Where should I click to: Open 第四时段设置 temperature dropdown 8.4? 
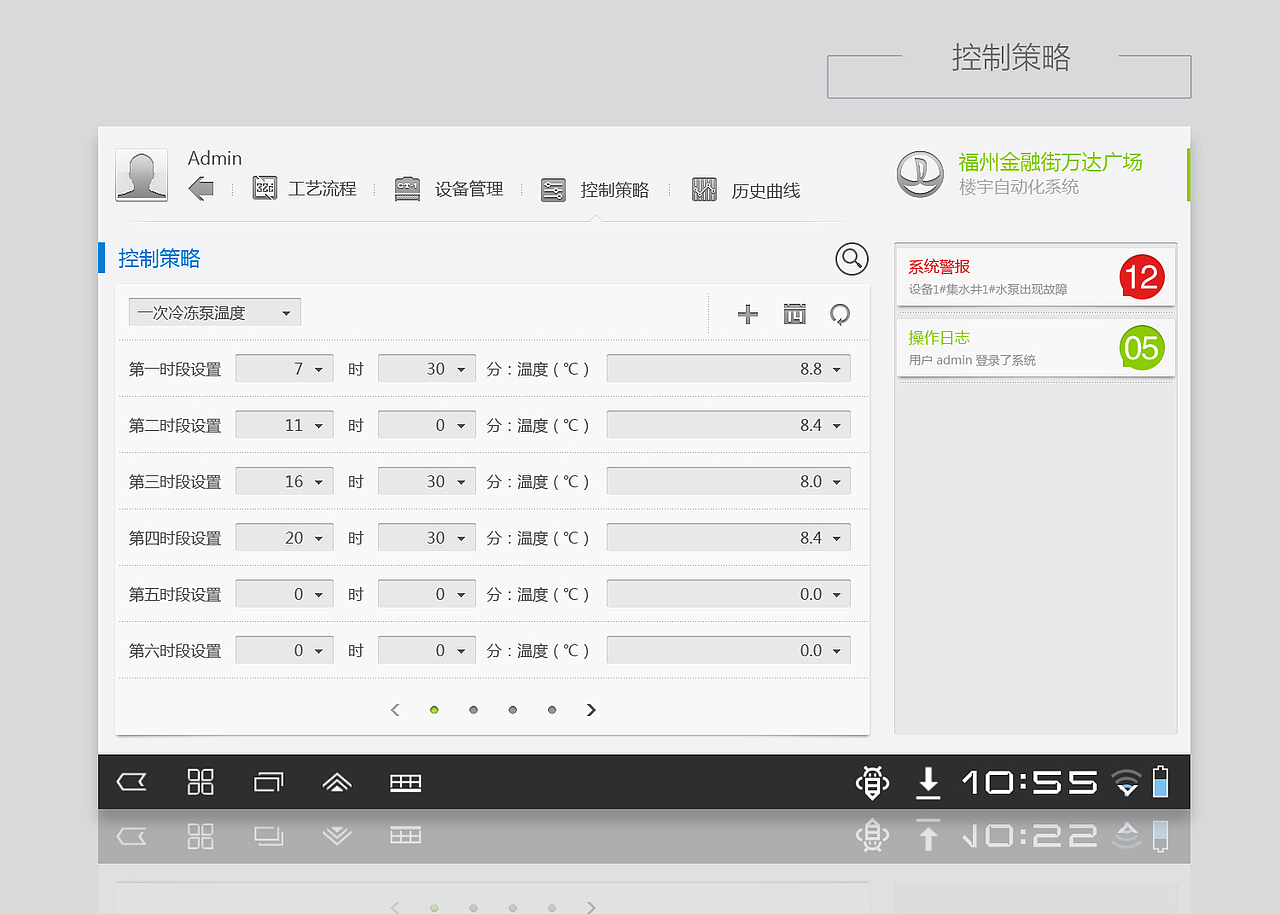[729, 536]
